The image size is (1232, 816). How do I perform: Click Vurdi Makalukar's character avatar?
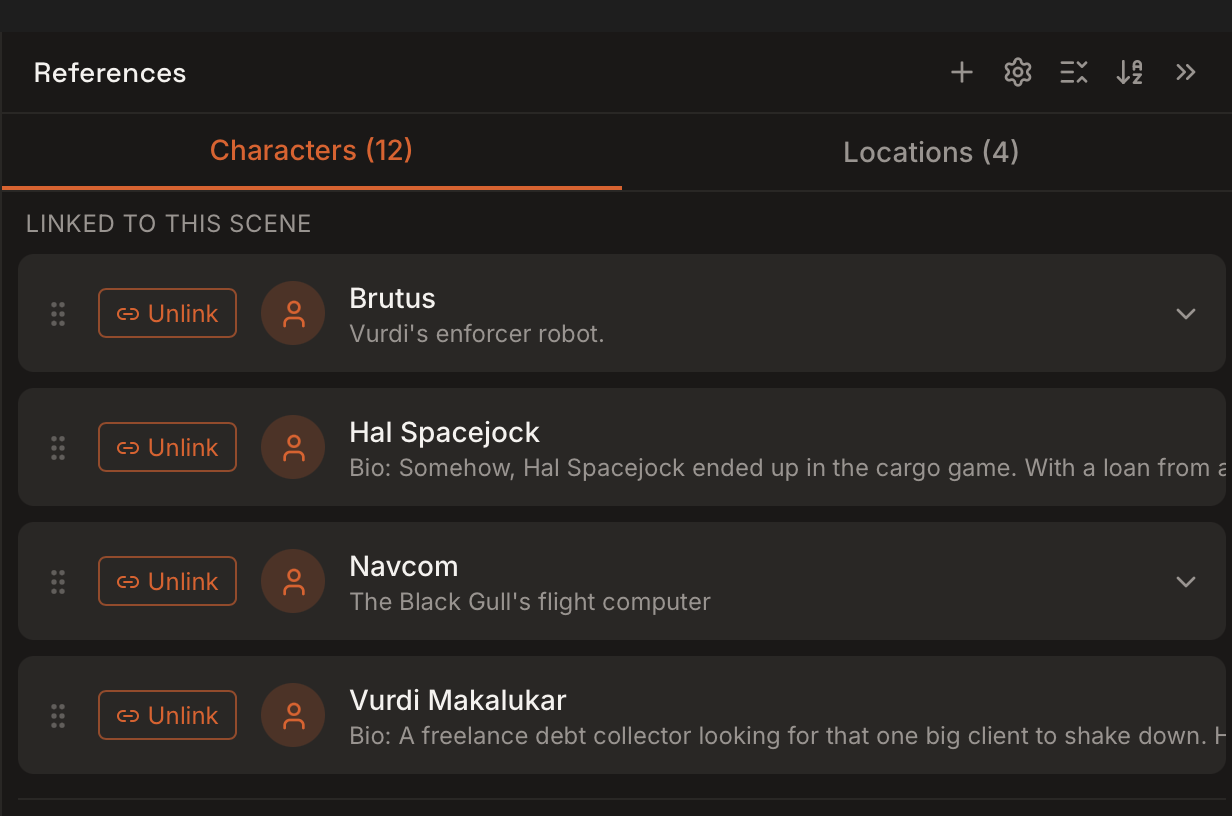[x=293, y=715]
